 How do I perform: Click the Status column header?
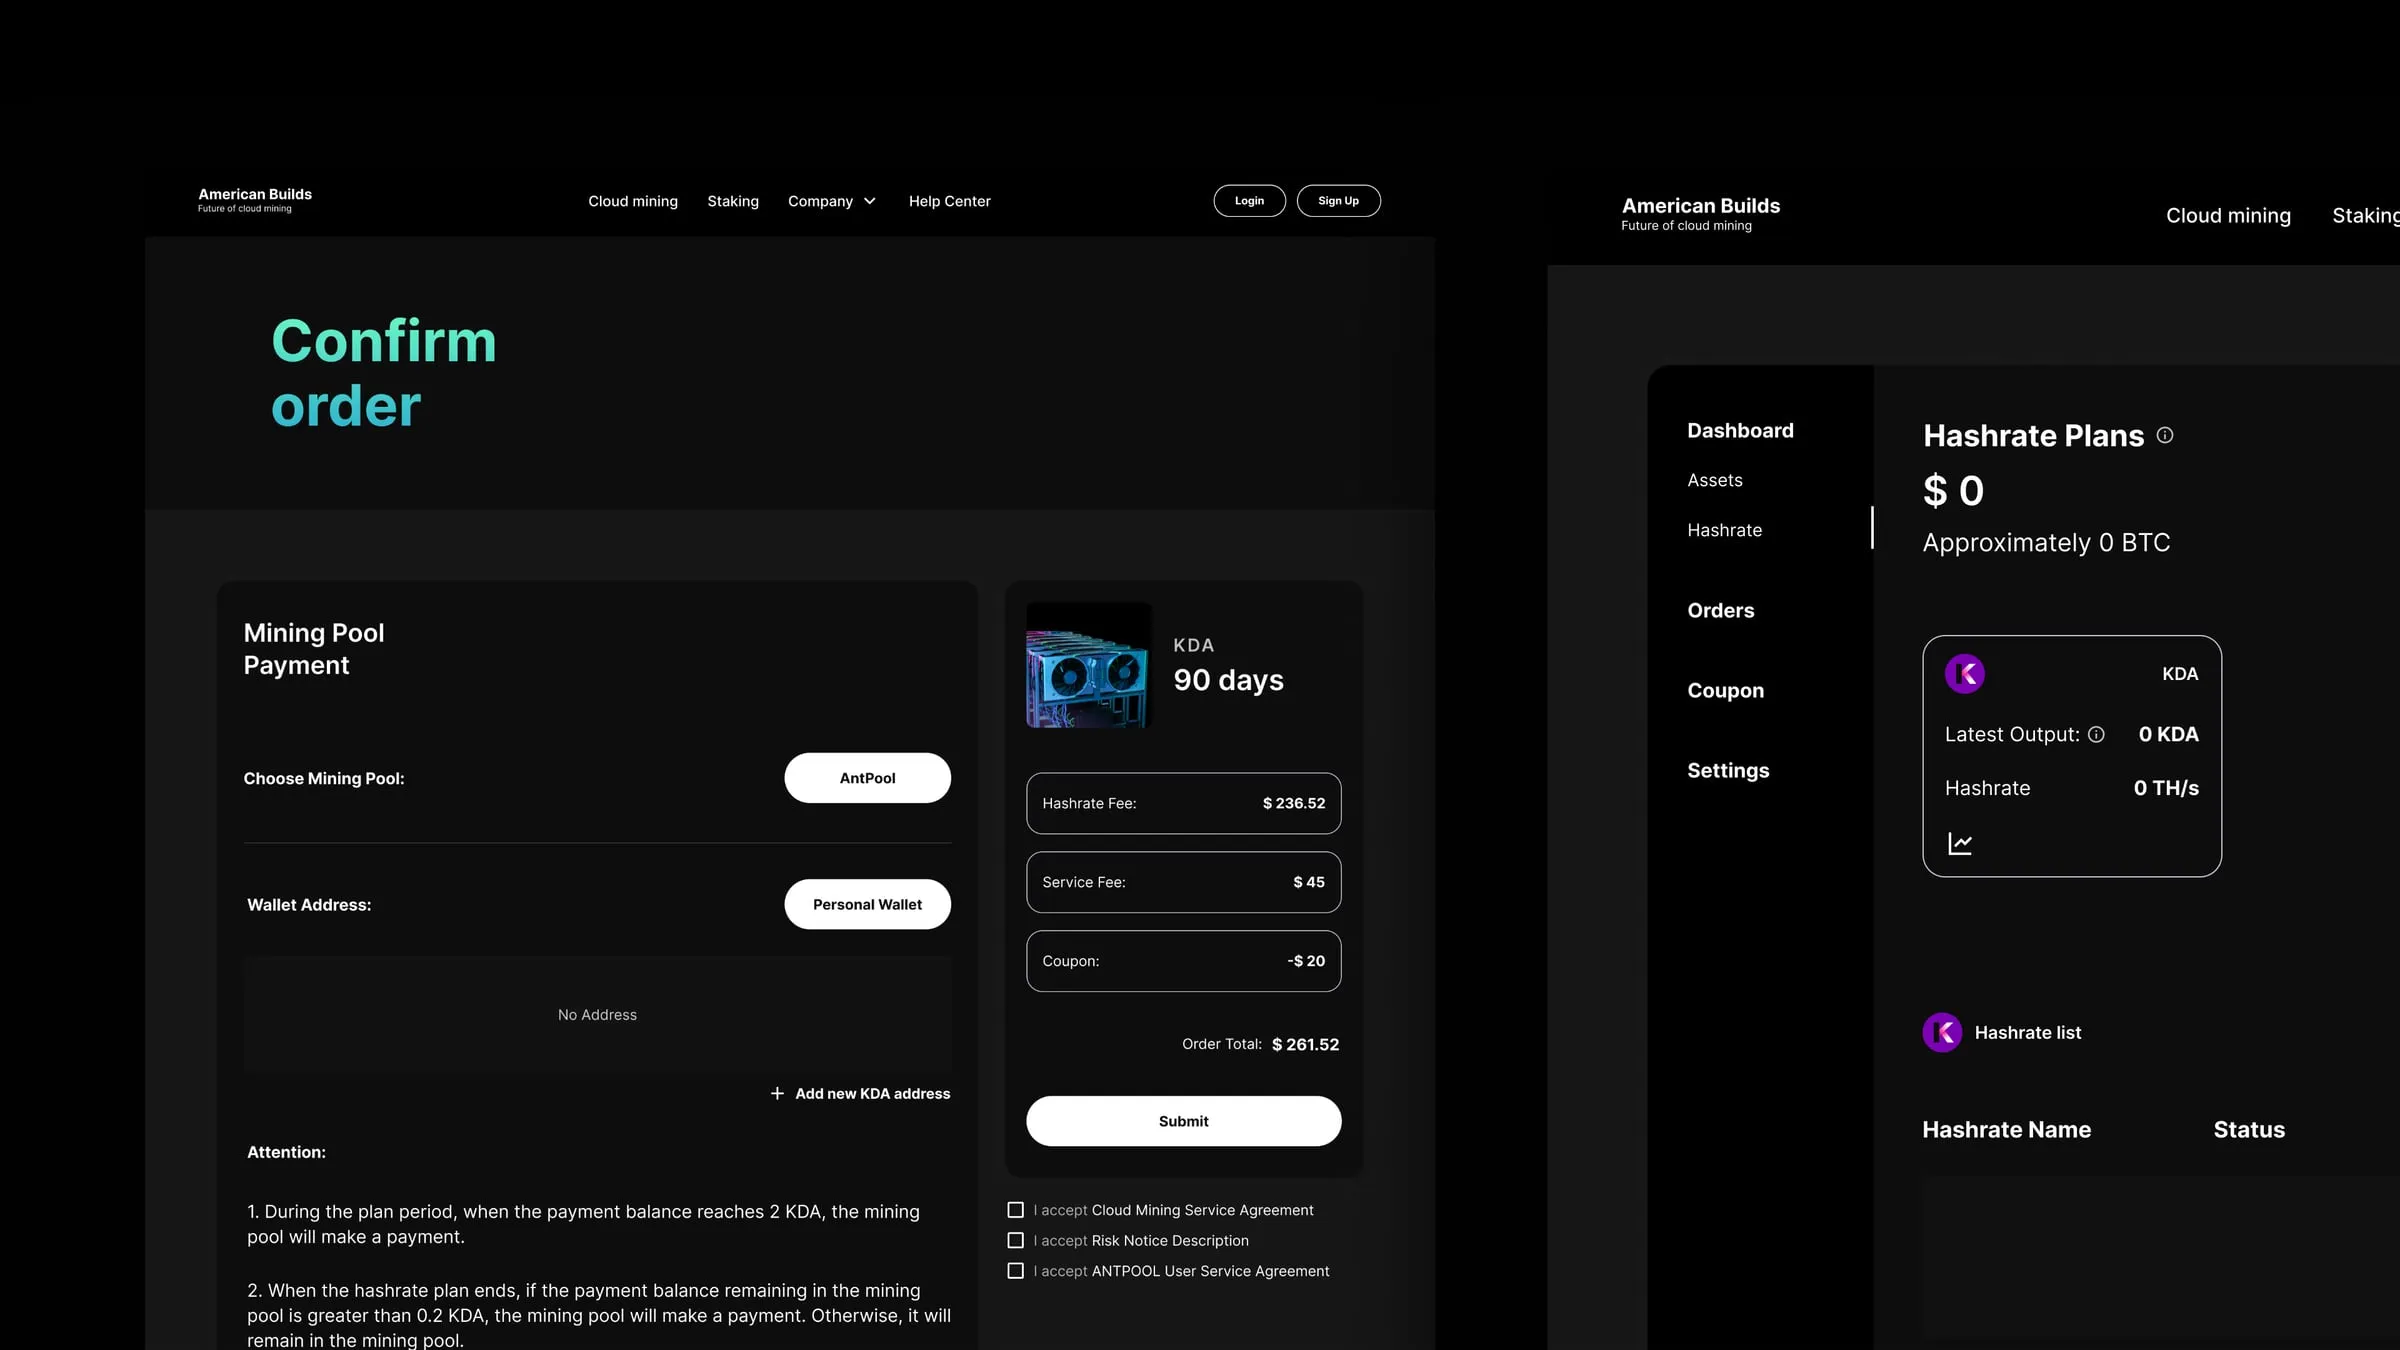click(2249, 1130)
